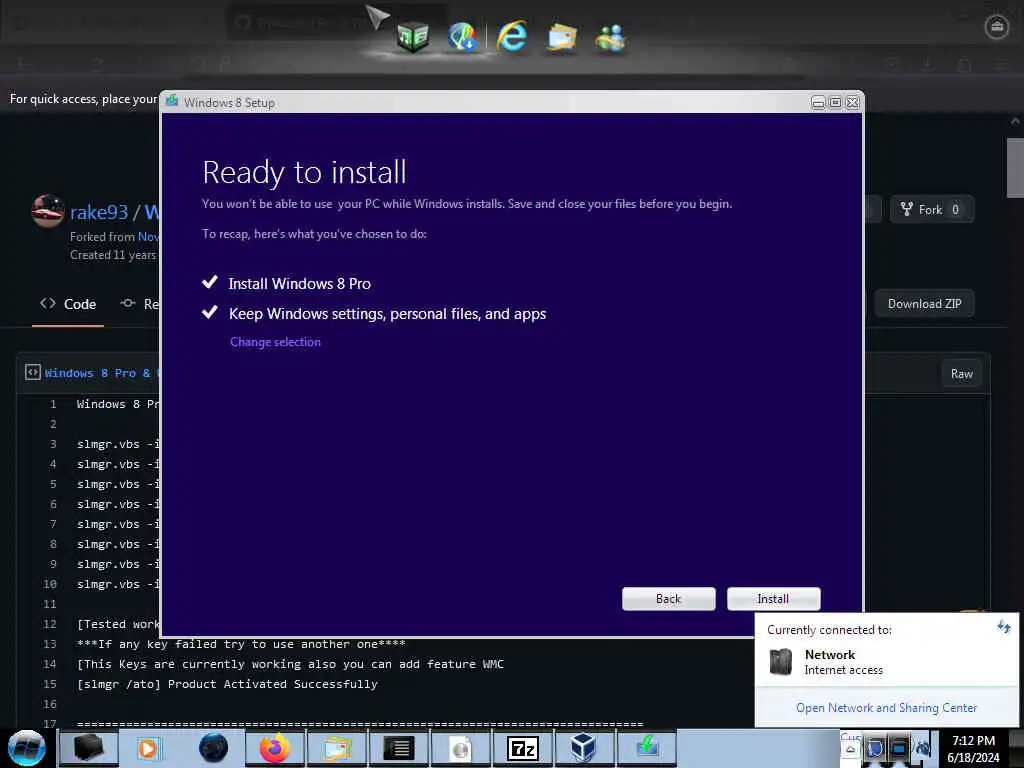
Task: Switch to Firefox in the taskbar
Action: pyautogui.click(x=274, y=748)
